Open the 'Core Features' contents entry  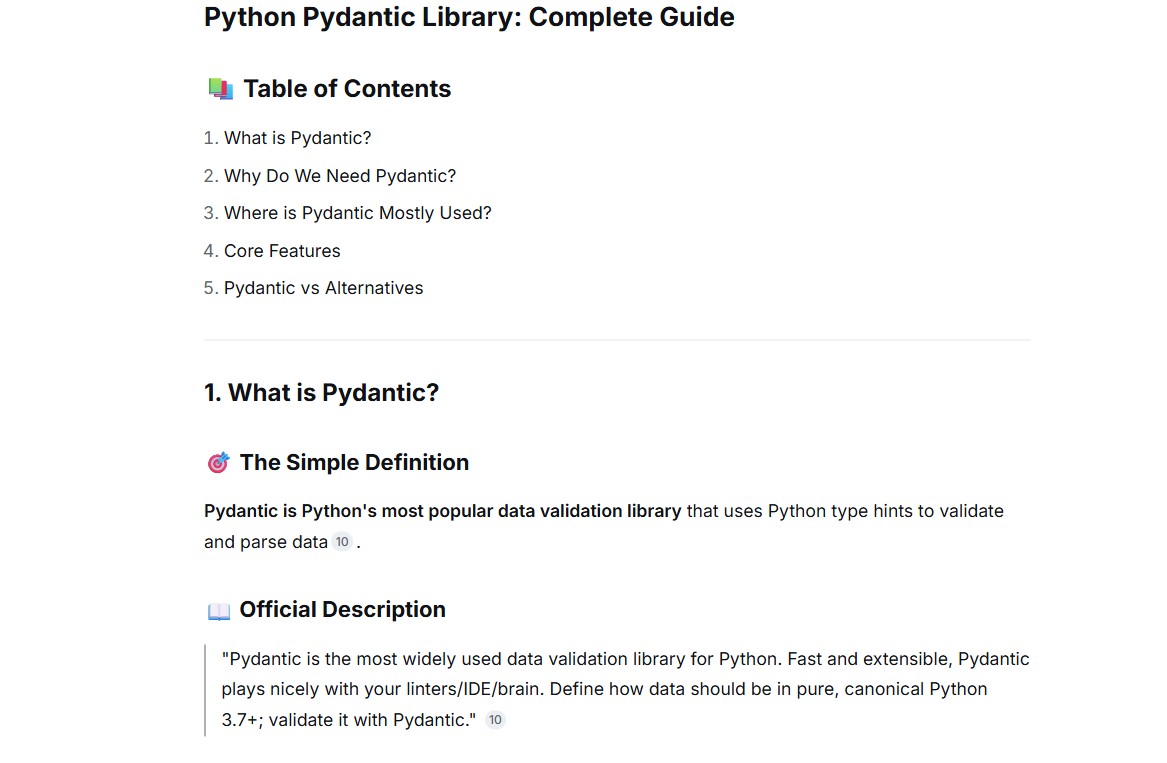click(282, 251)
